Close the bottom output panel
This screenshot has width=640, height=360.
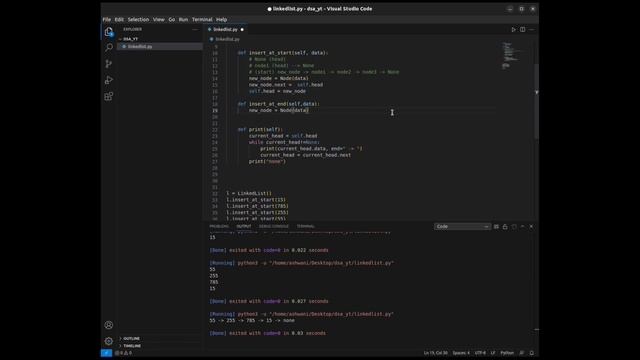pyautogui.click(x=531, y=227)
